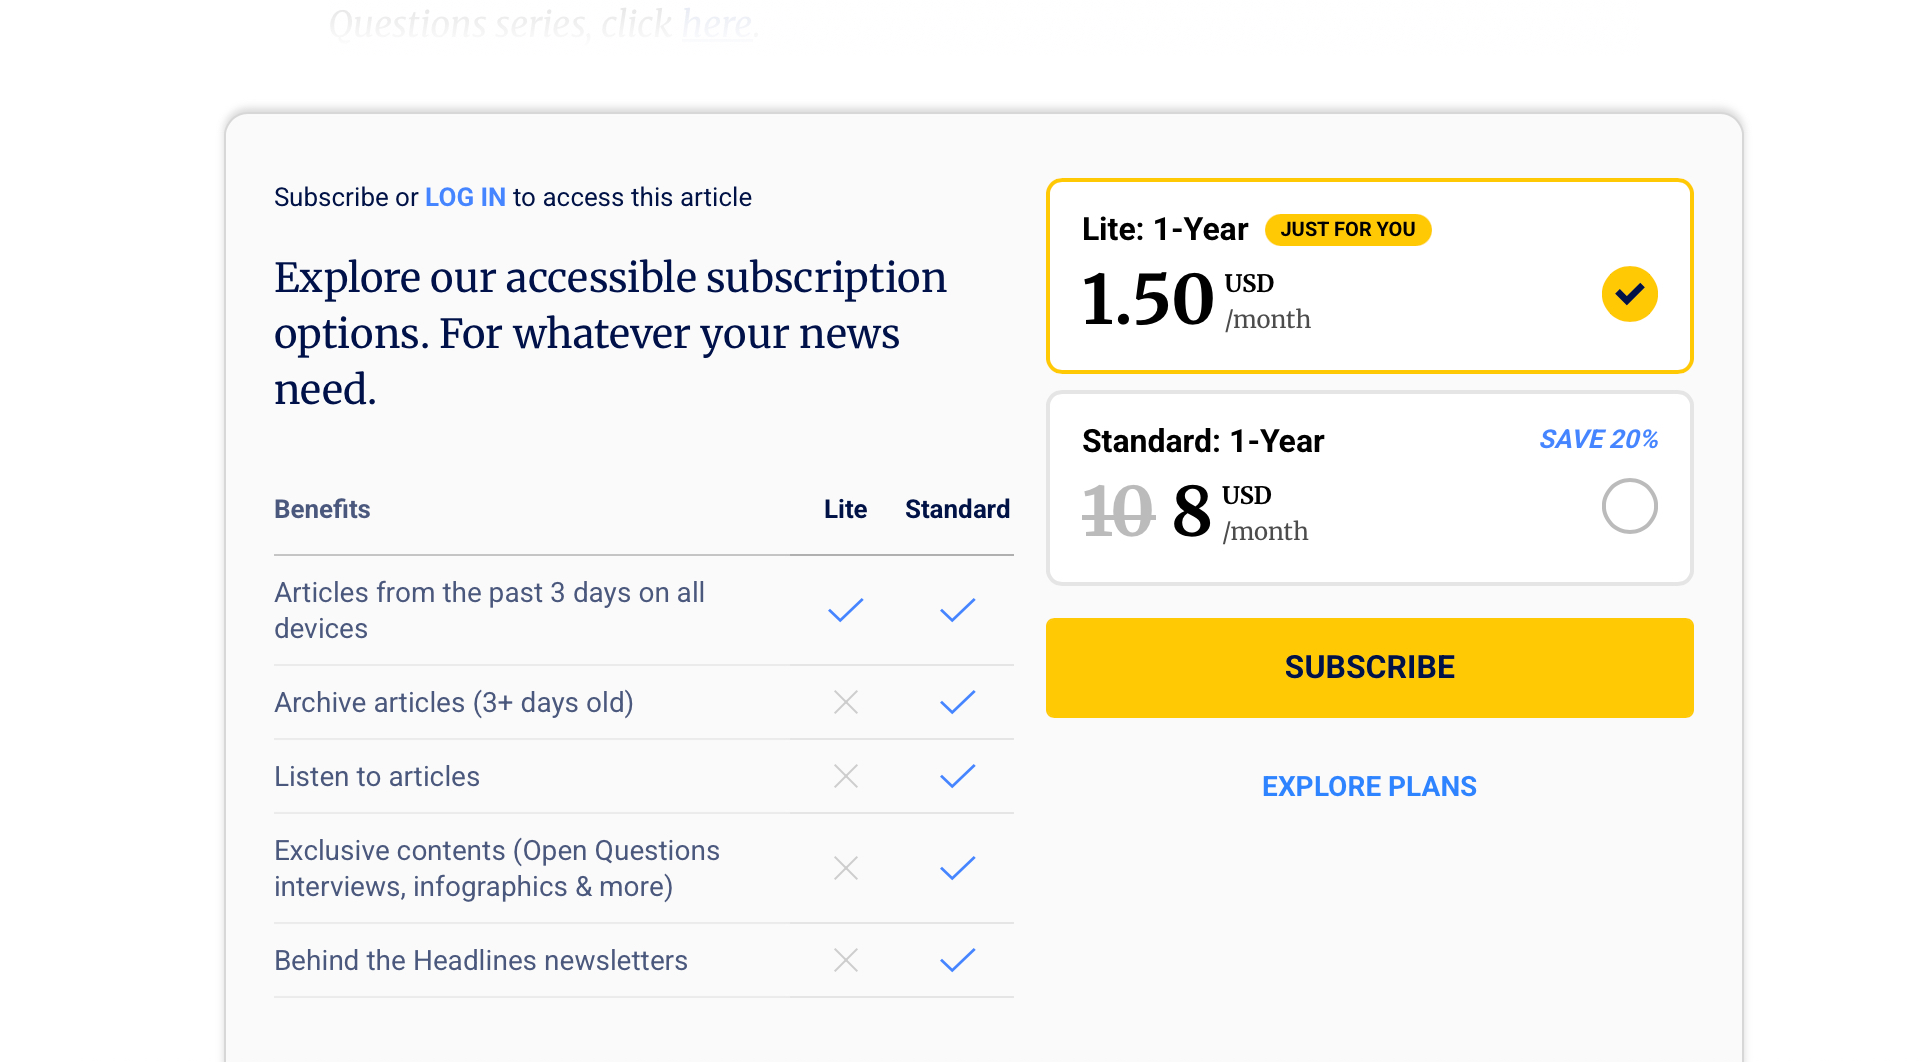Click Lite X icon for Archive articles
This screenshot has height=1062, width=1922.
(845, 702)
